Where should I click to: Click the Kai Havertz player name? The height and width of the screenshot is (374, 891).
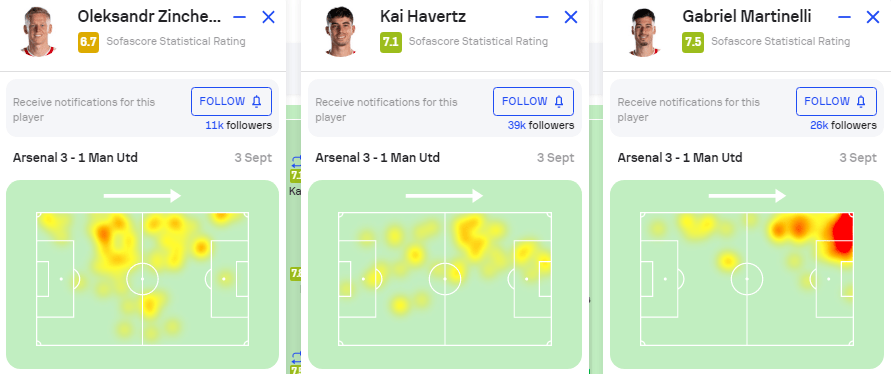[x=423, y=16]
